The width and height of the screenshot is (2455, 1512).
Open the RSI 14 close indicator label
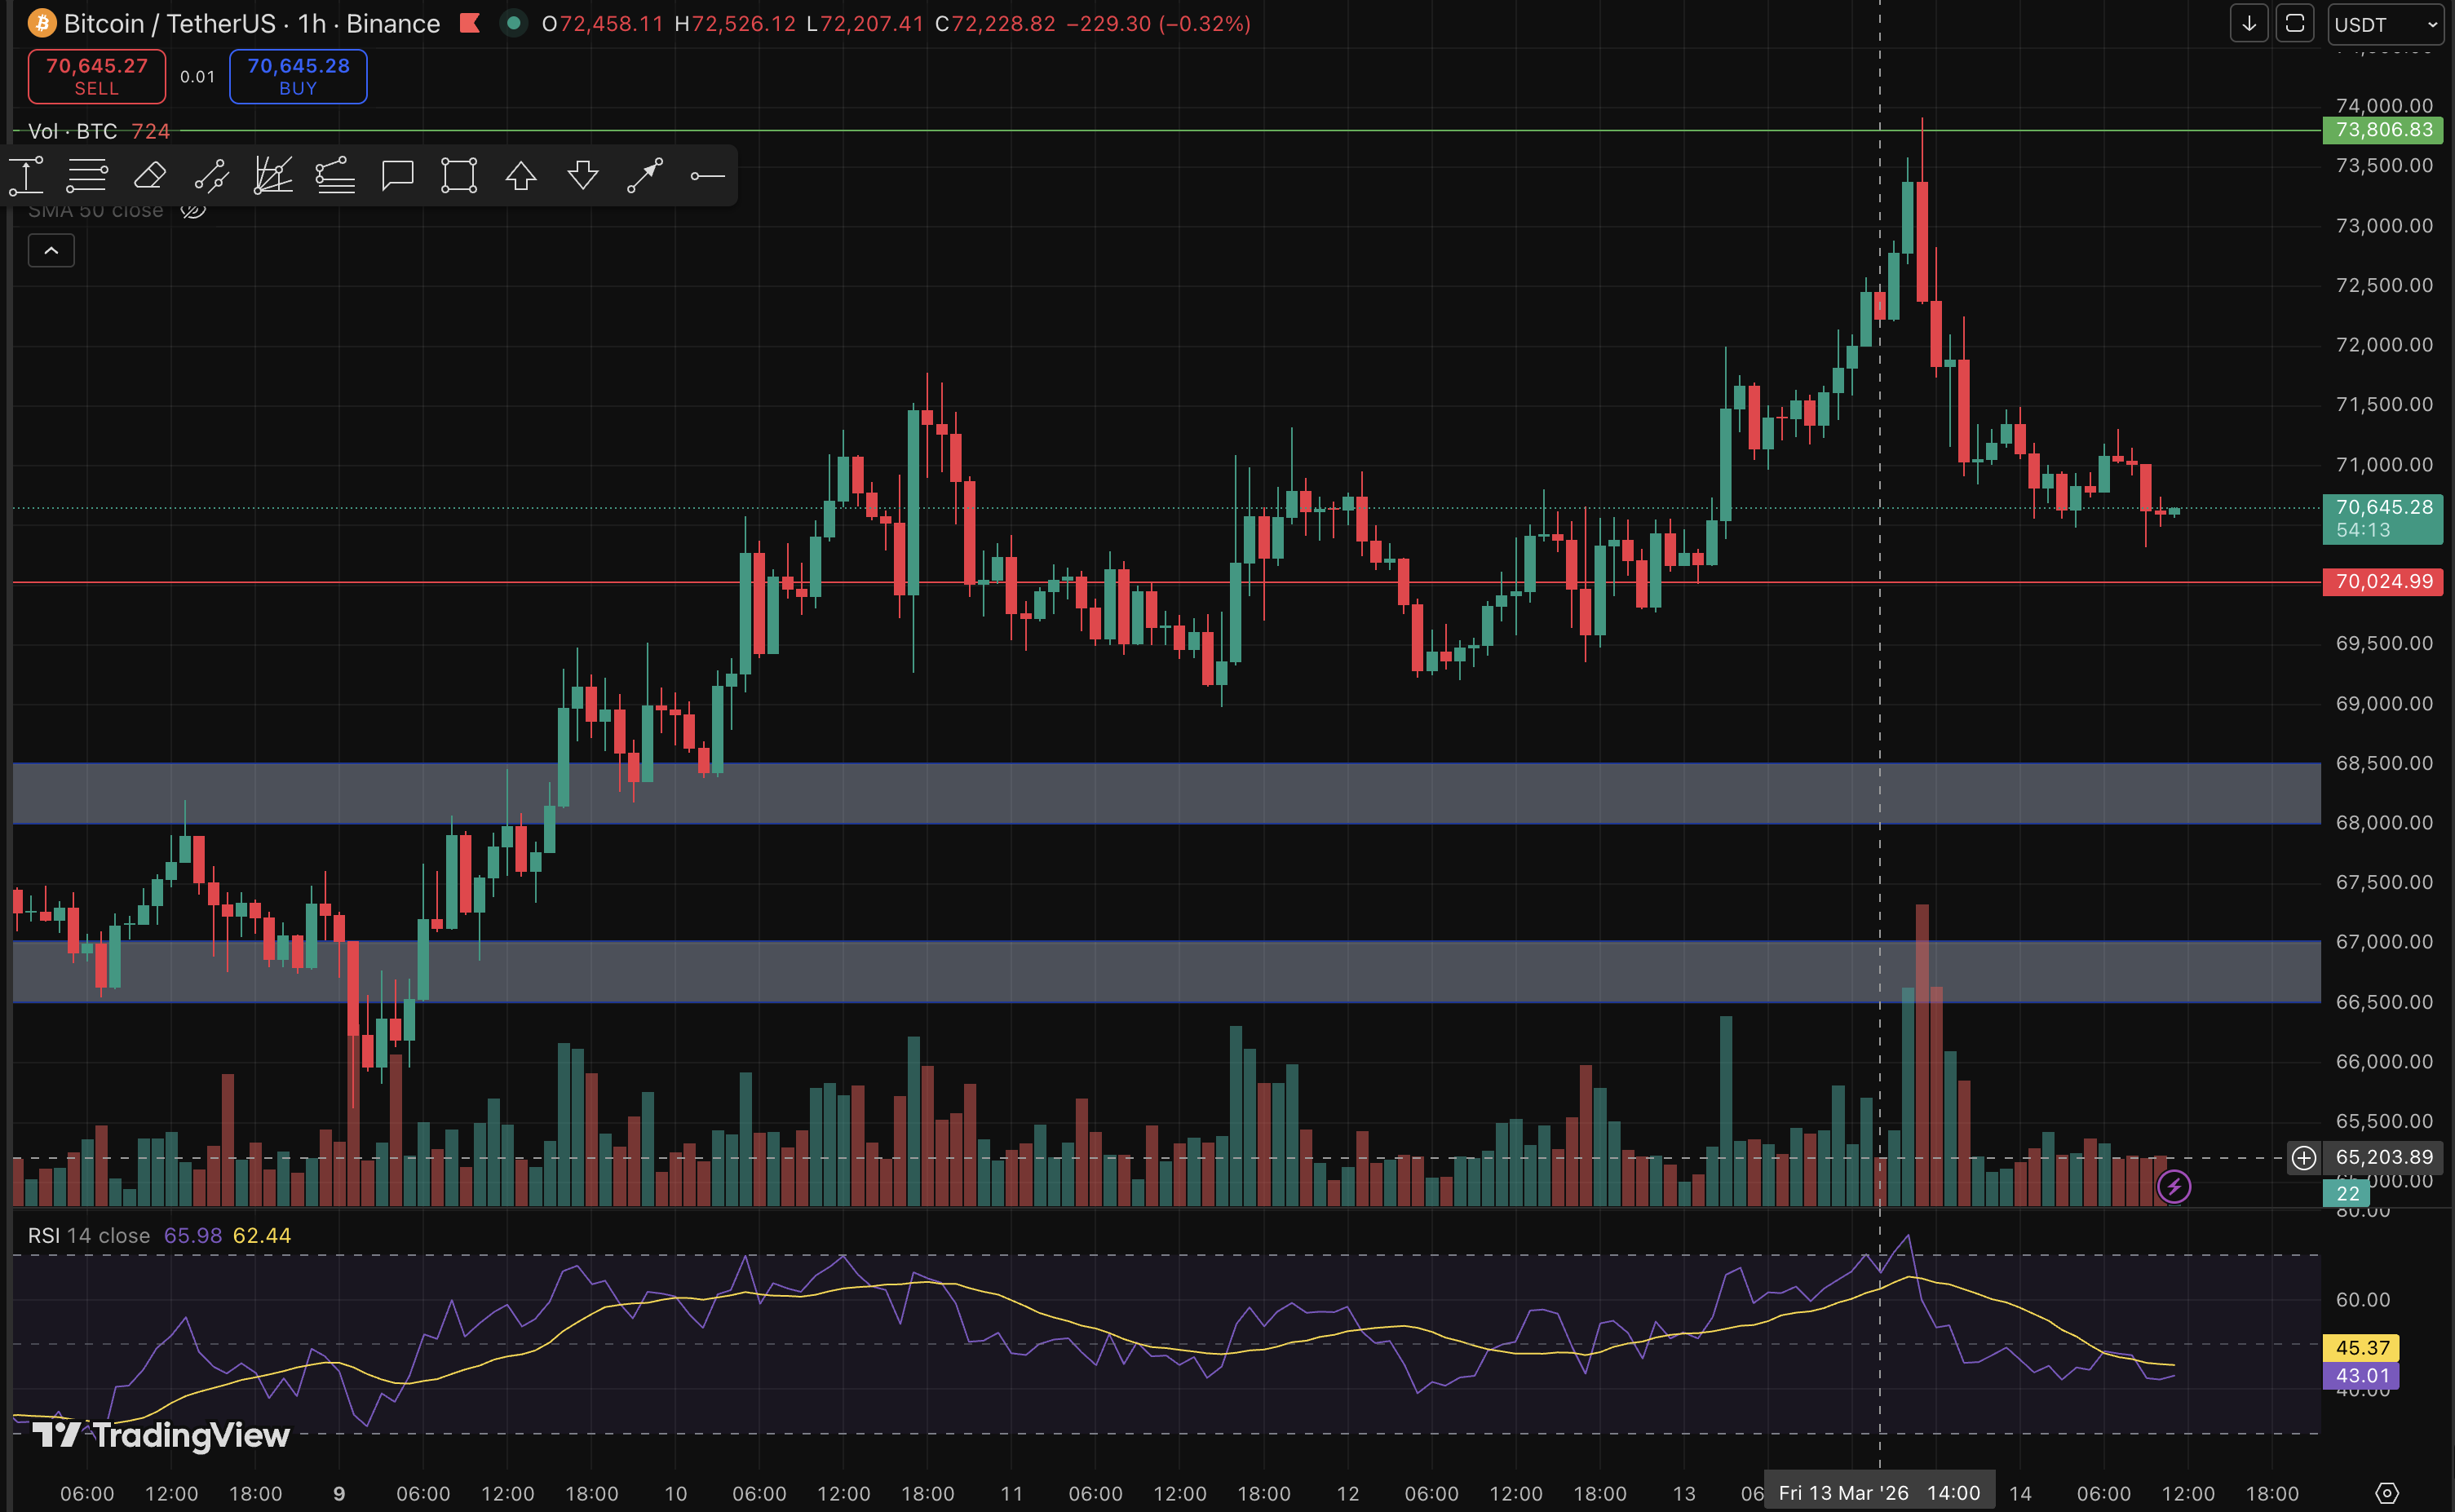point(88,1235)
